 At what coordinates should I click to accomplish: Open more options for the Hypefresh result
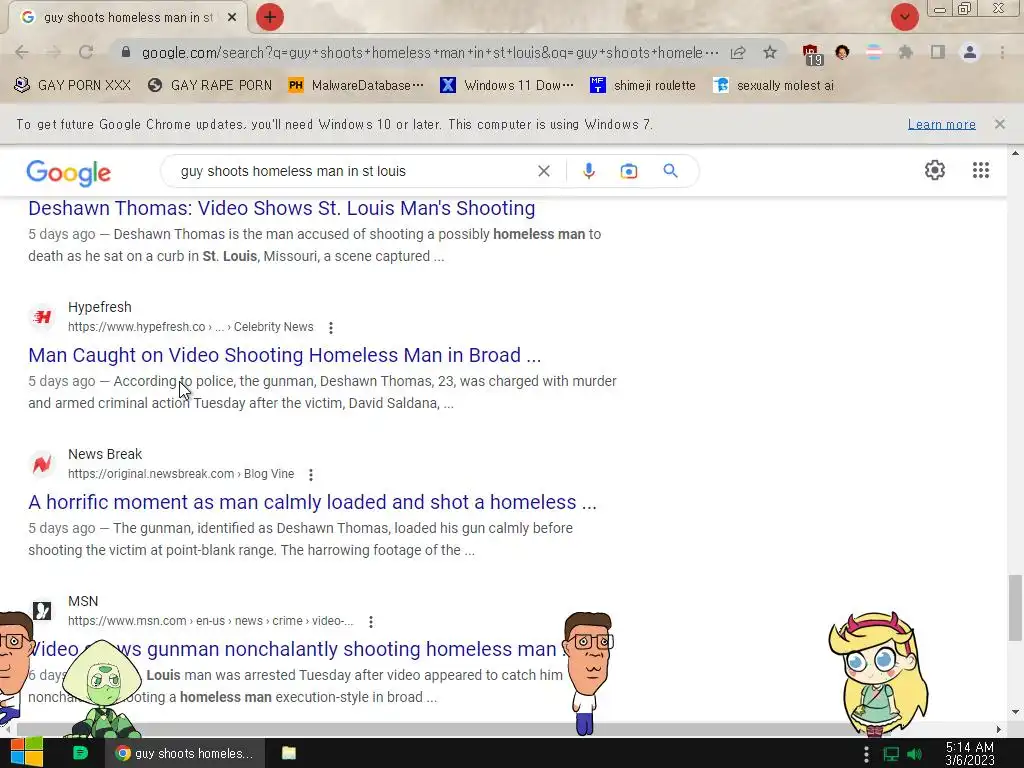point(331,328)
